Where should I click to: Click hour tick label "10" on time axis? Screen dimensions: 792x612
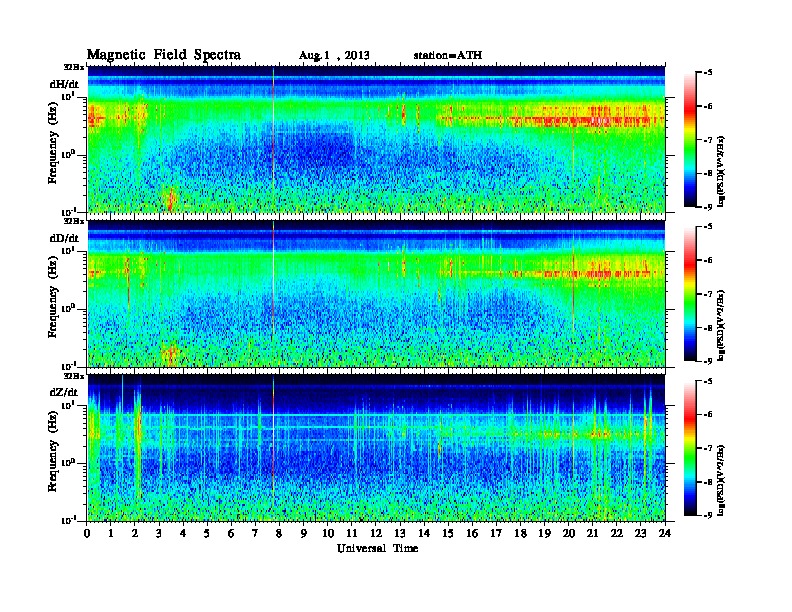pyautogui.click(x=328, y=534)
